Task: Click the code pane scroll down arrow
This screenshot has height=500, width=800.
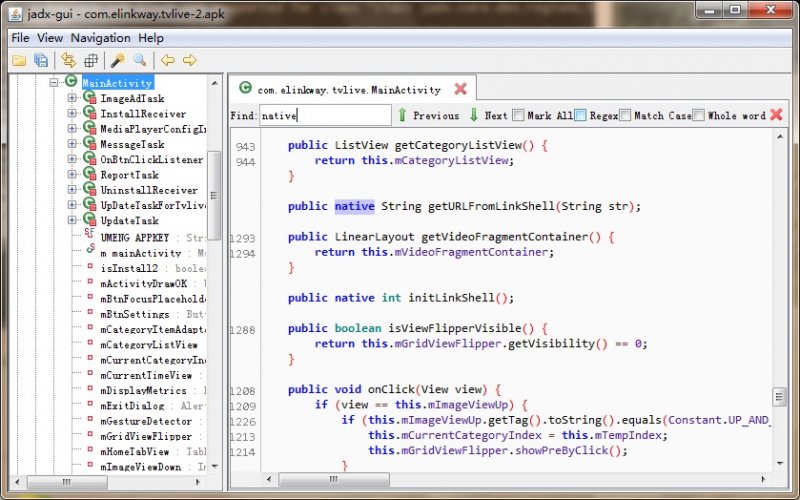Action: [x=780, y=464]
